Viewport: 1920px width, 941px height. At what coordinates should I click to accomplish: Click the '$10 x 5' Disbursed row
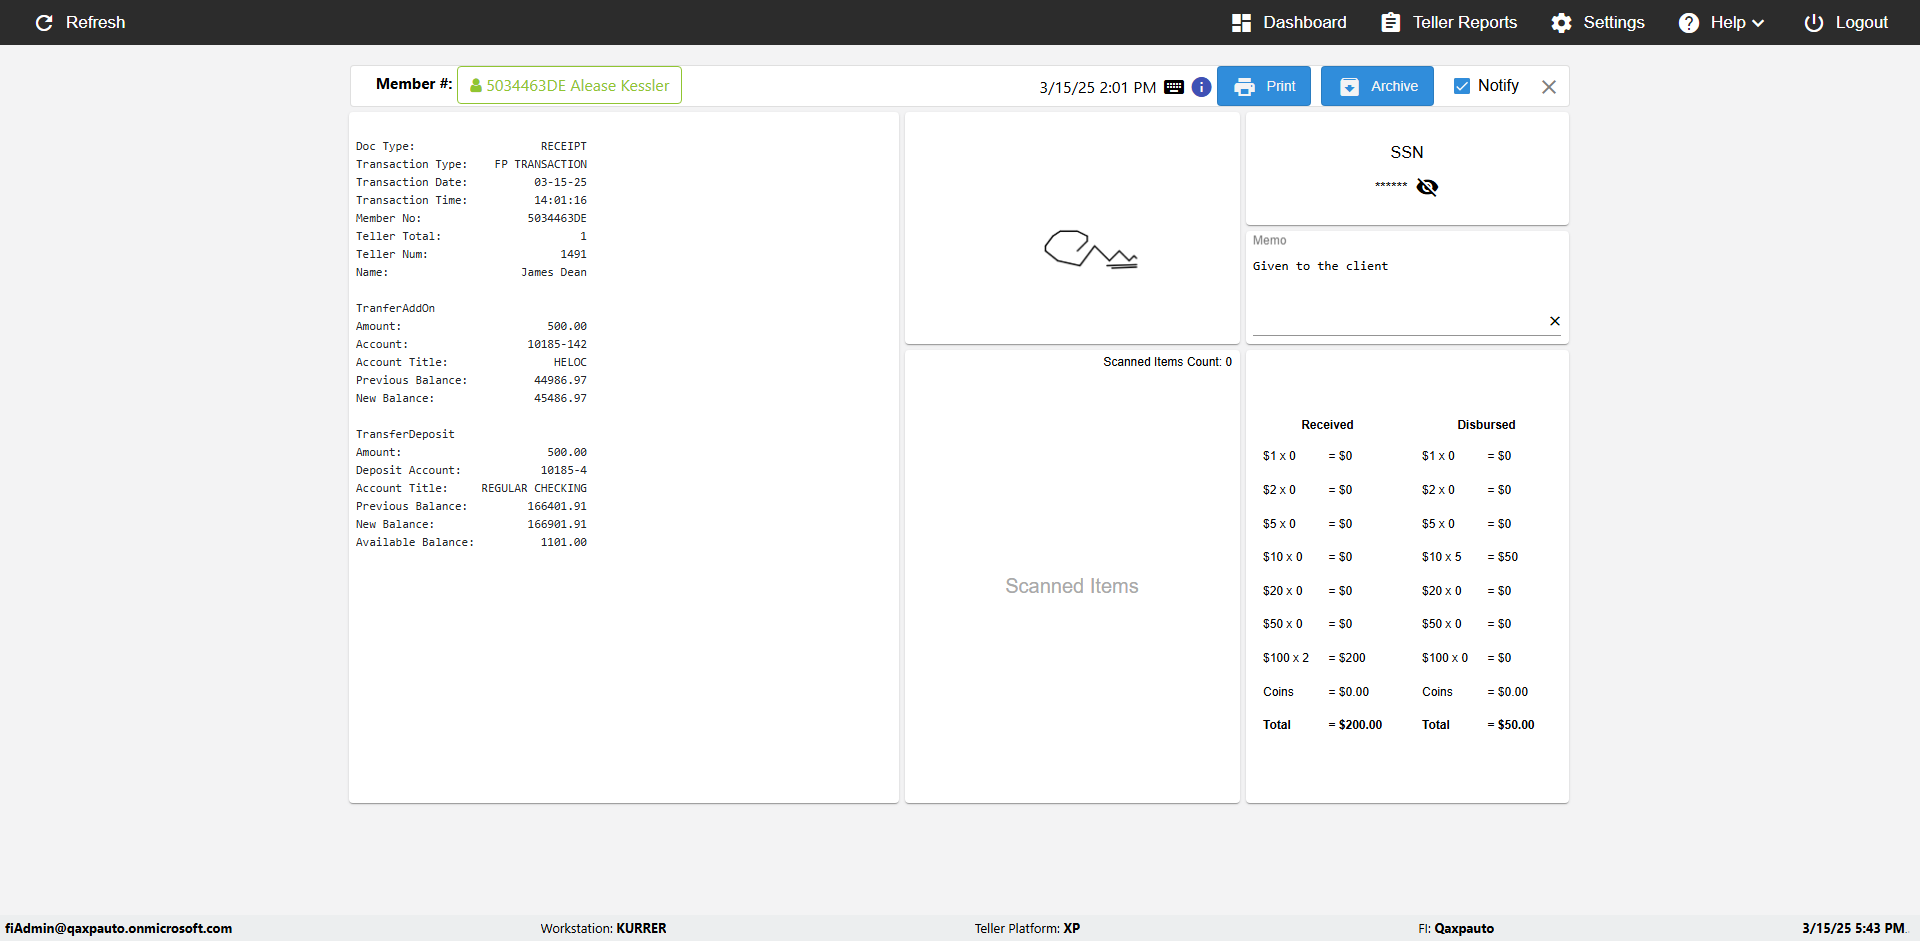(x=1470, y=557)
